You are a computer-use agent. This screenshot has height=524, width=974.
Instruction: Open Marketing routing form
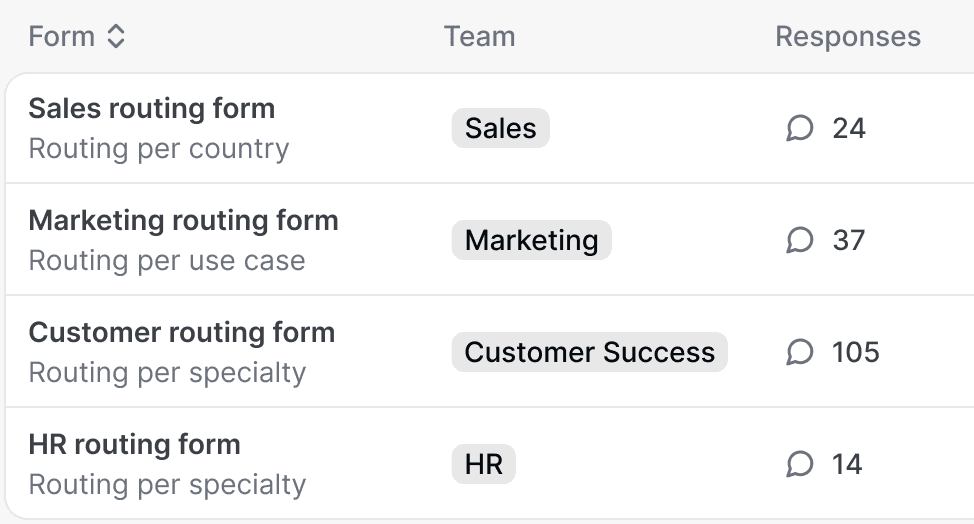click(x=183, y=220)
